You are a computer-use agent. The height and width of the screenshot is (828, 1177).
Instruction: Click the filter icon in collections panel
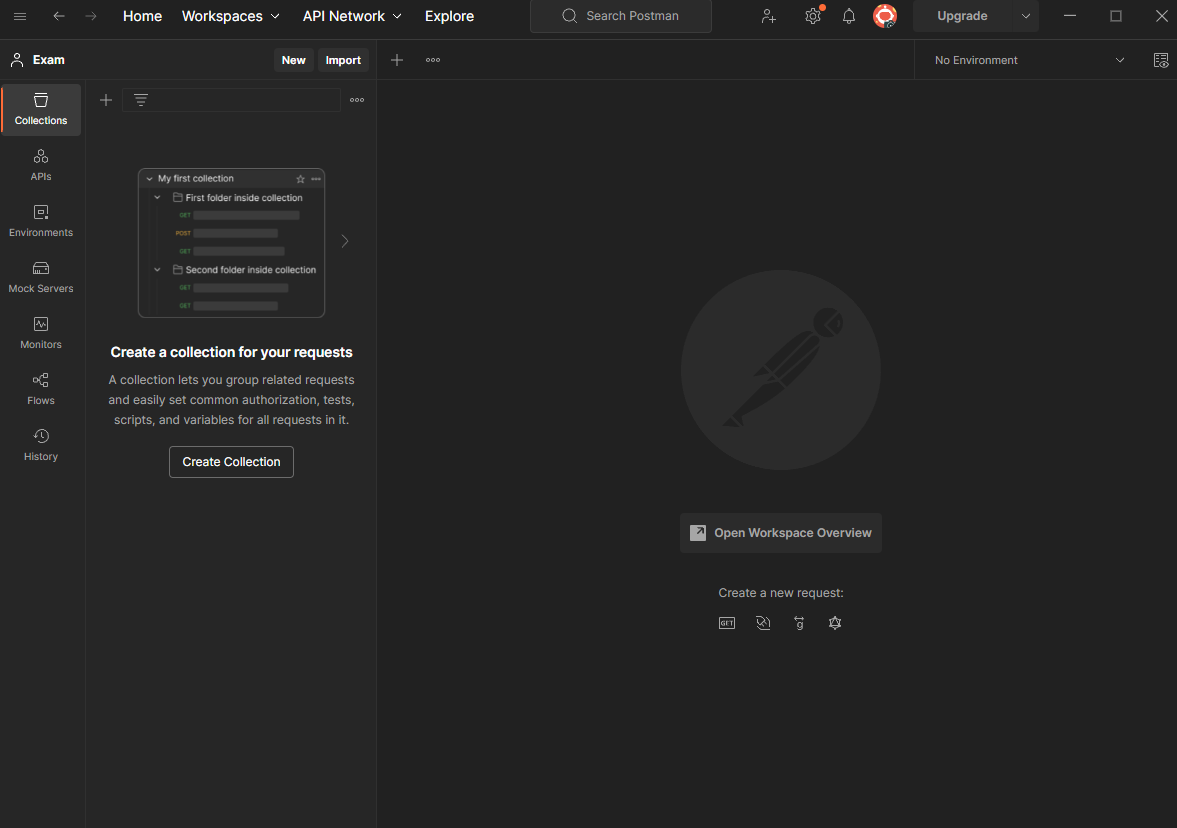pyautogui.click(x=140, y=100)
